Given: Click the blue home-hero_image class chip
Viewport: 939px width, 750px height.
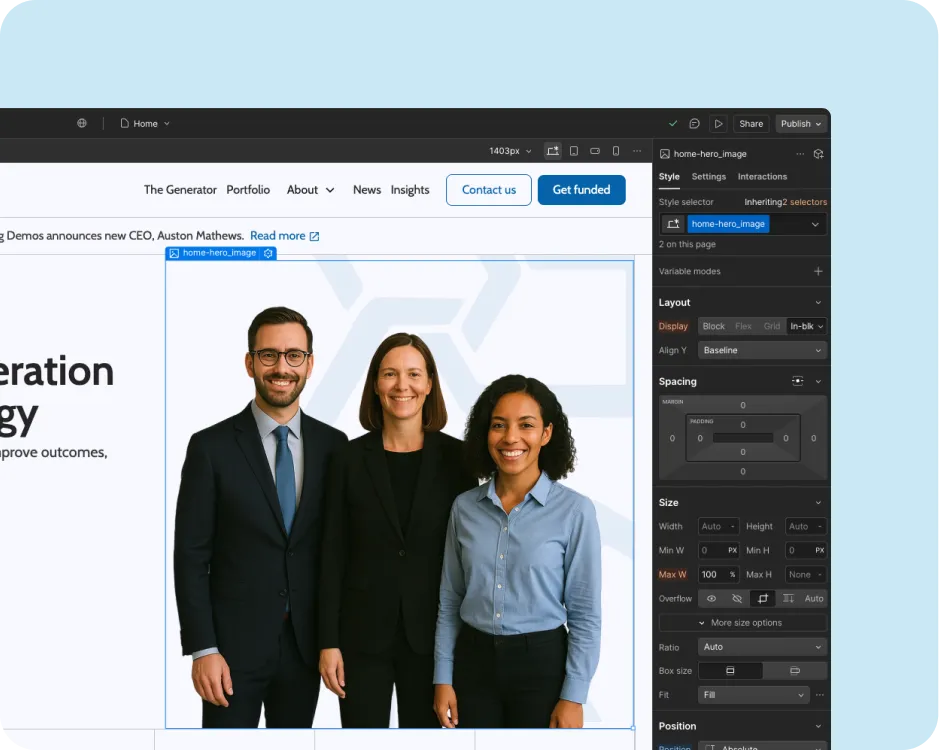Looking at the screenshot, I should pyautogui.click(x=728, y=224).
